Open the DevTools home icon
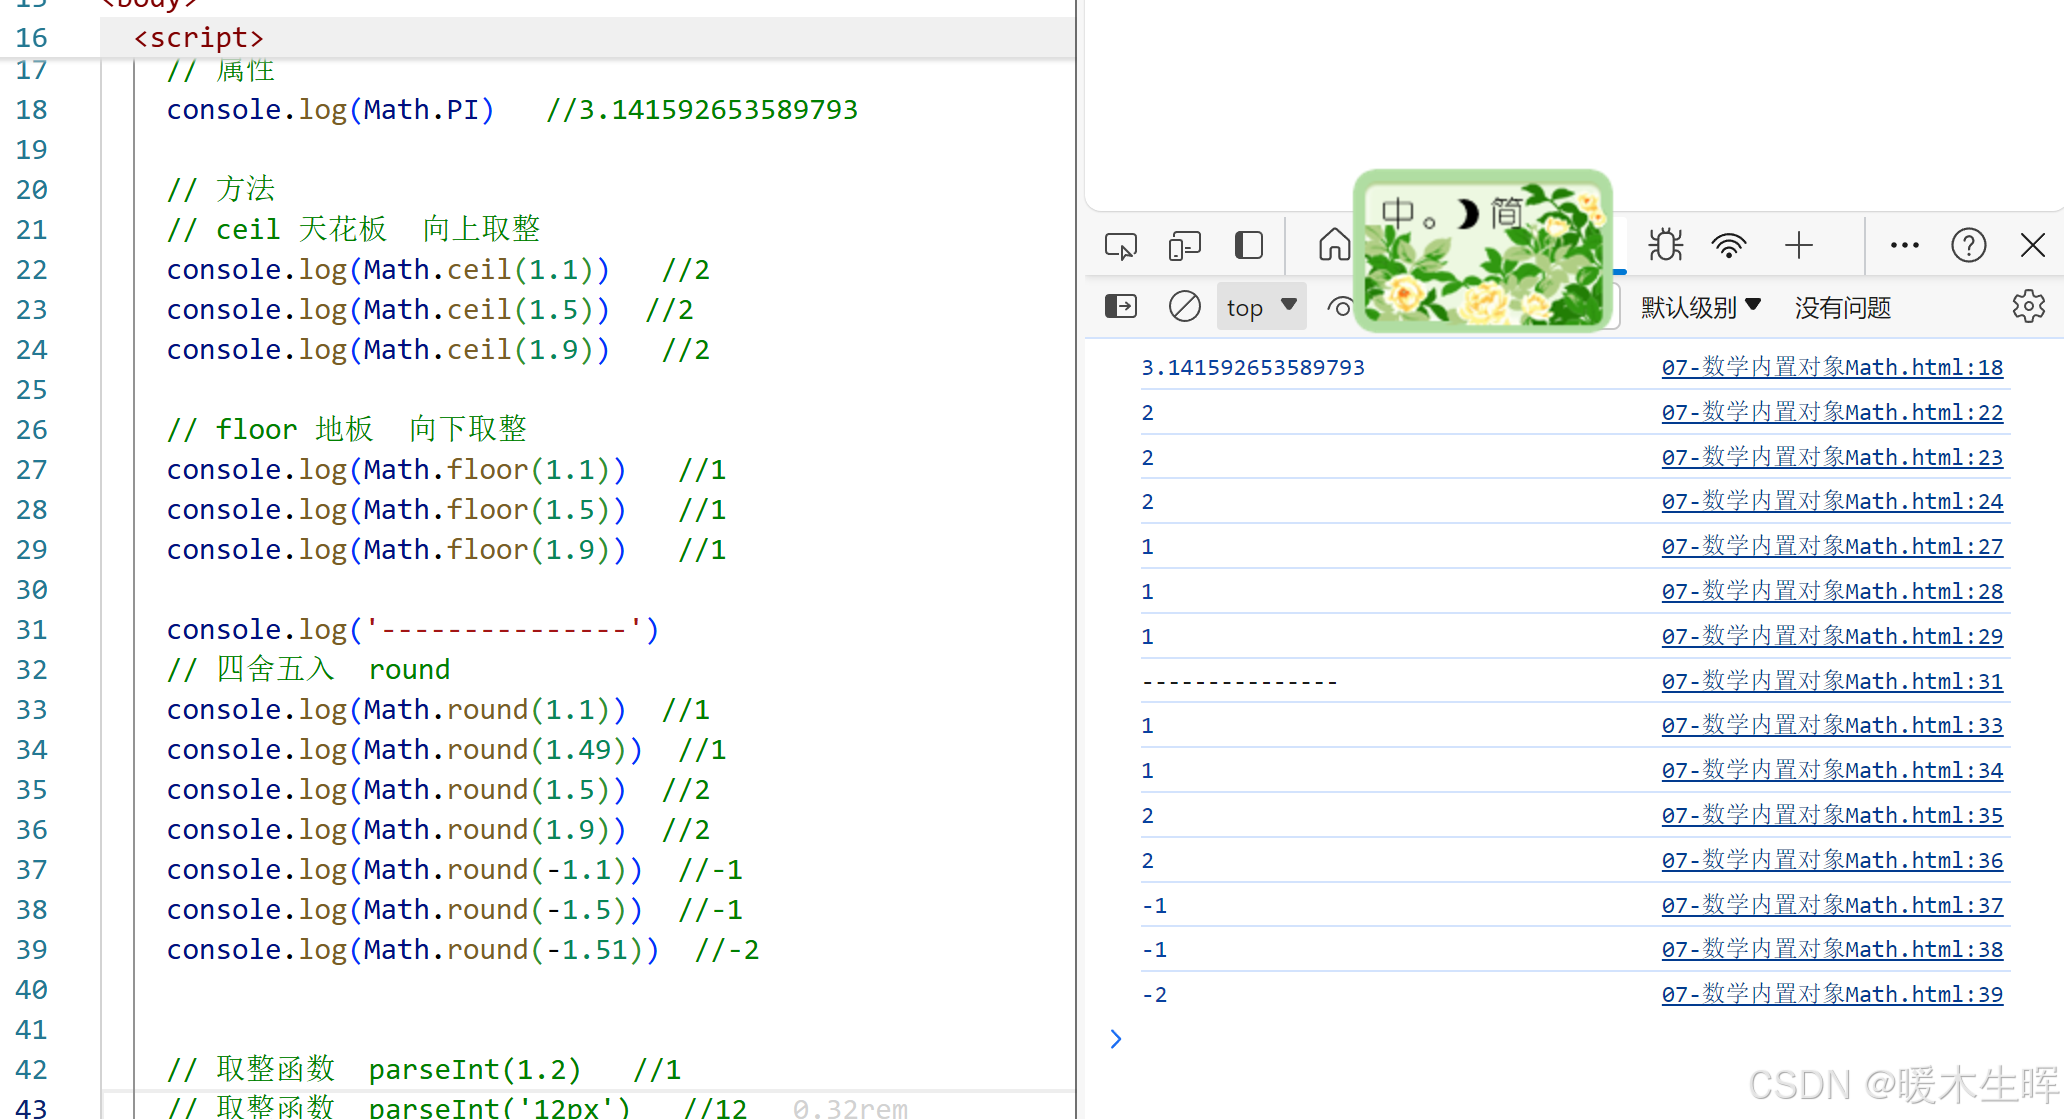 [x=1334, y=245]
